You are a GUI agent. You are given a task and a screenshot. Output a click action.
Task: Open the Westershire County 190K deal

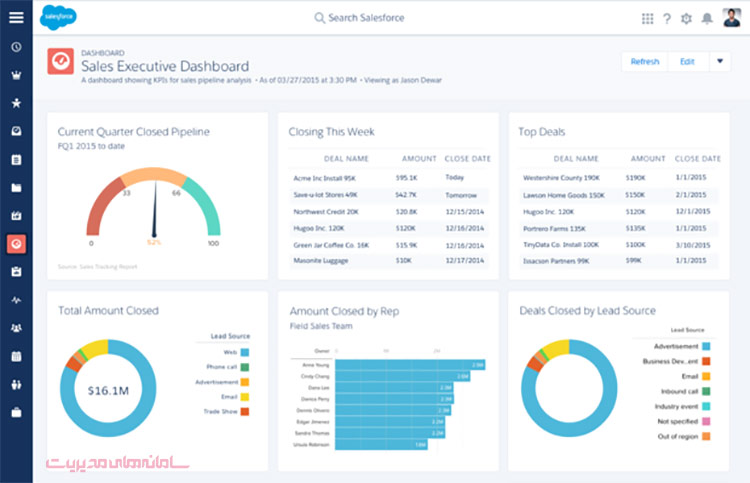(561, 177)
